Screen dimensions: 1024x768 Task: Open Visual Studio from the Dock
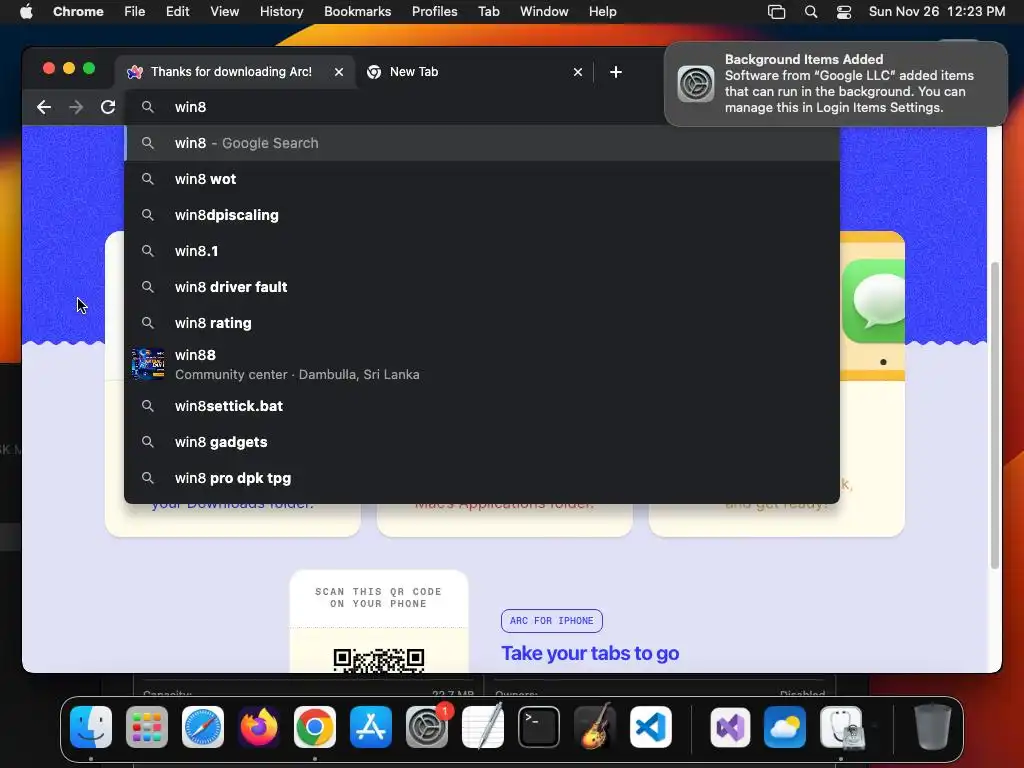pyautogui.click(x=730, y=727)
